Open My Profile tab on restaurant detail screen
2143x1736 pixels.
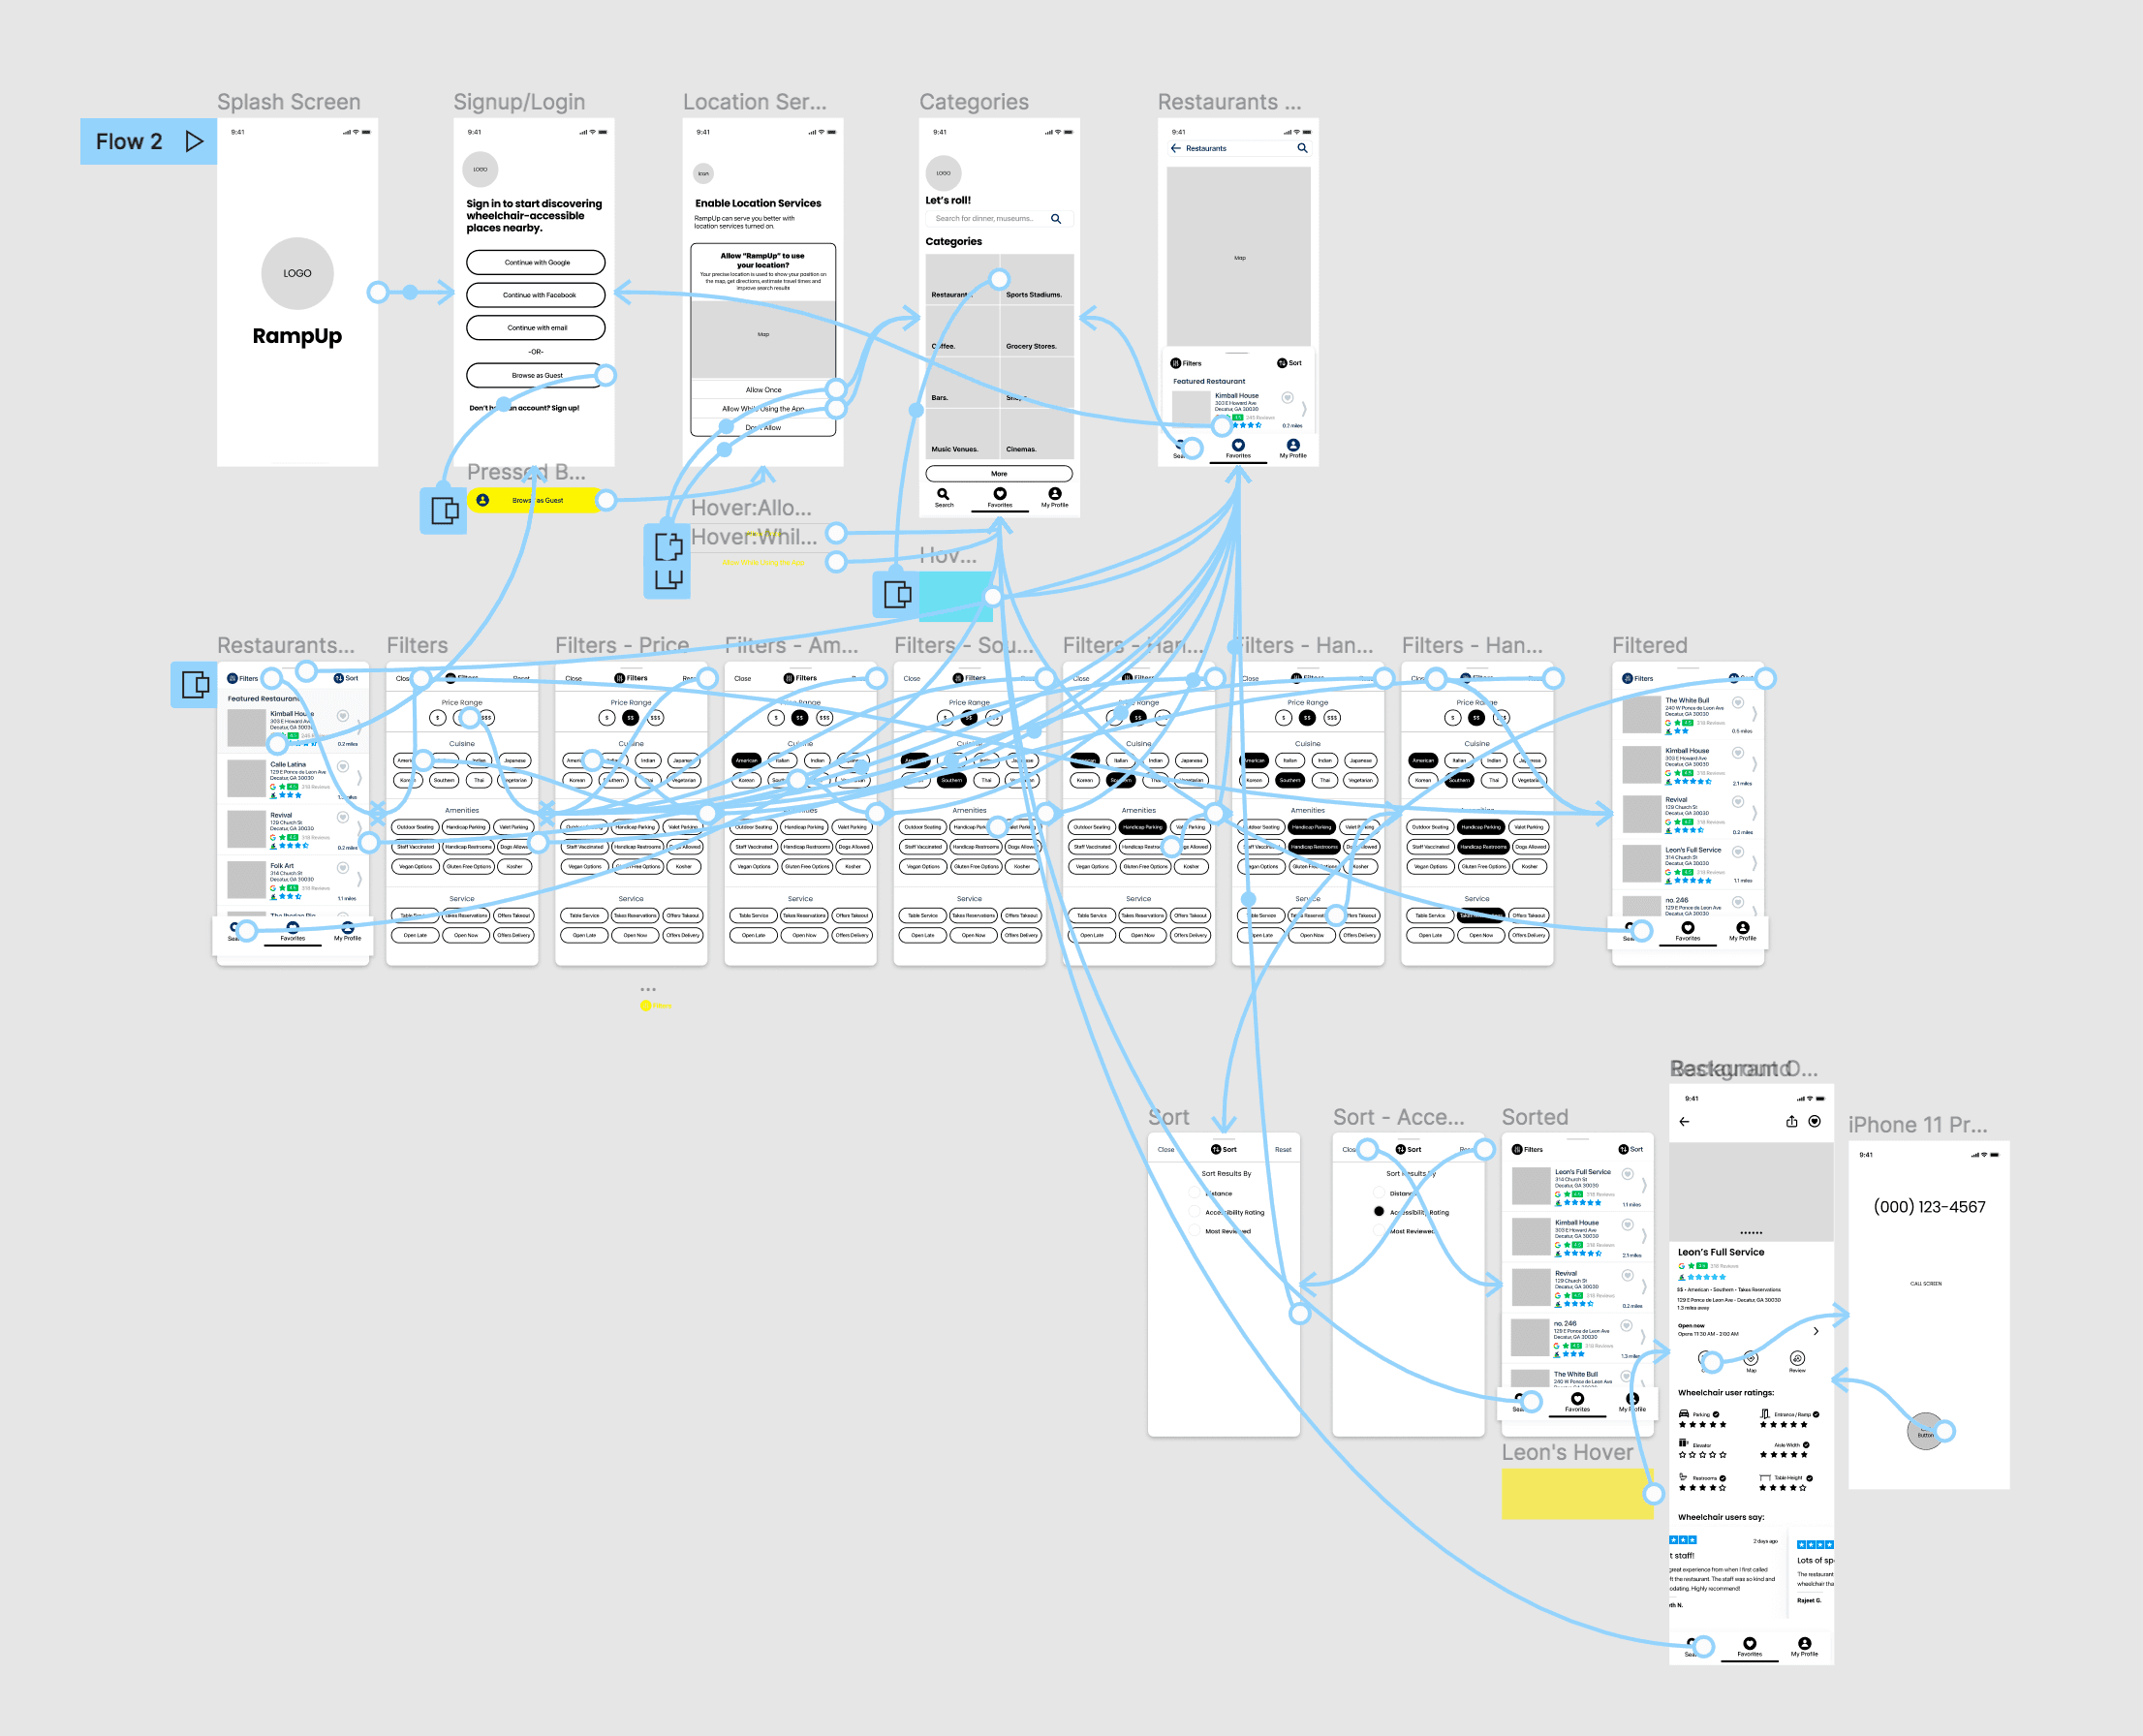[1804, 1645]
